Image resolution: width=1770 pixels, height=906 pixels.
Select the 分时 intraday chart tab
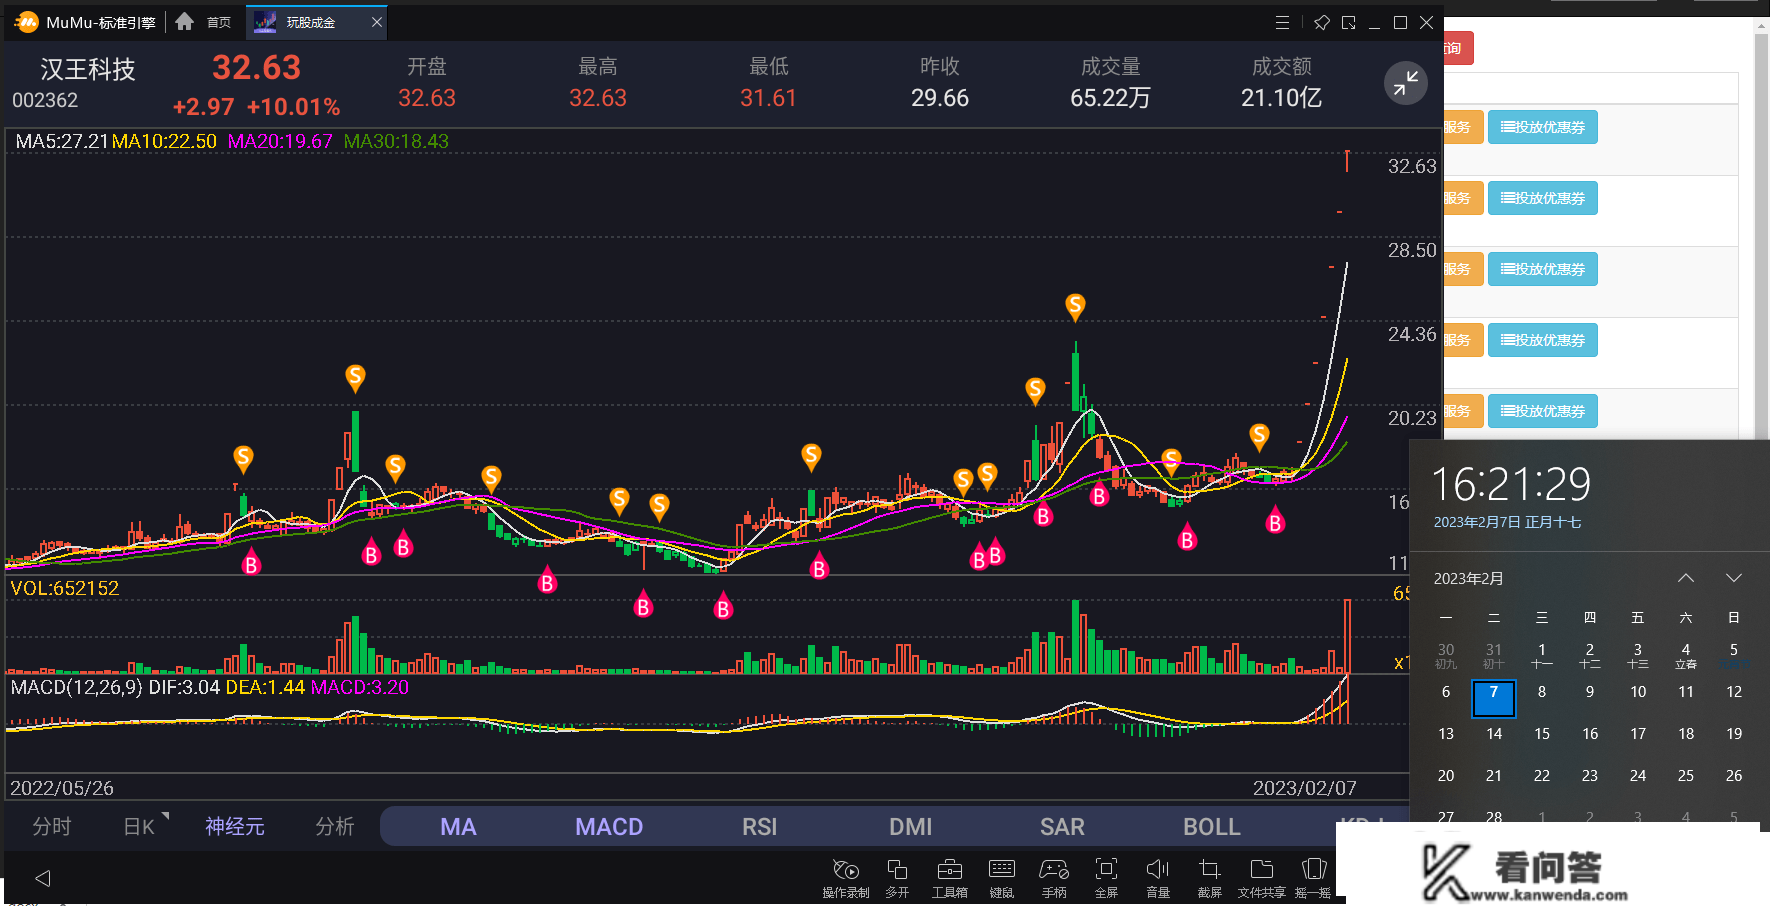click(x=52, y=826)
